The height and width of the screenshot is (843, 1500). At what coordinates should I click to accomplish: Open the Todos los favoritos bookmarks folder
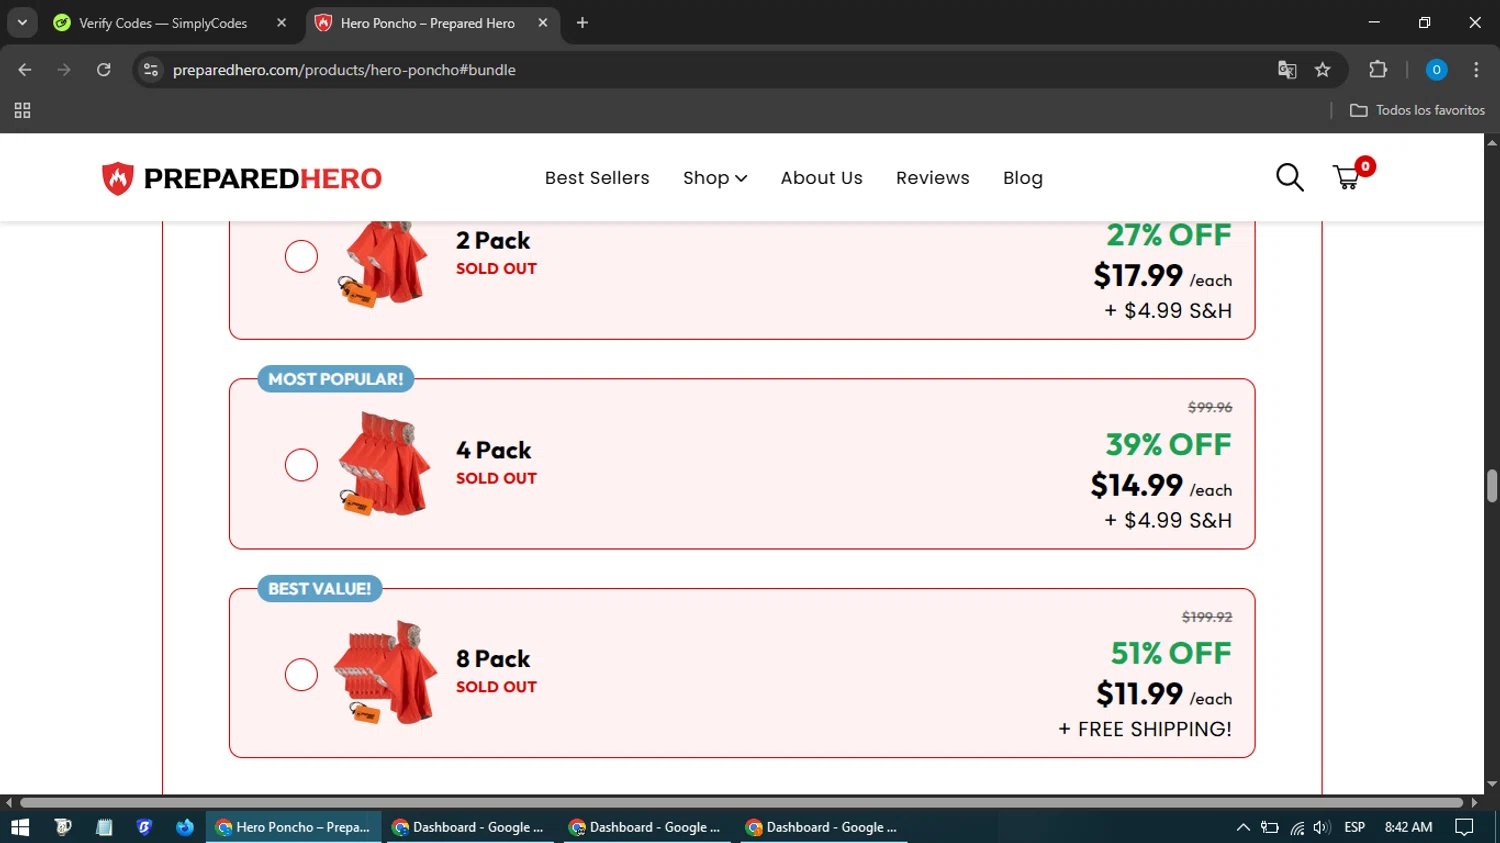pyautogui.click(x=1417, y=110)
